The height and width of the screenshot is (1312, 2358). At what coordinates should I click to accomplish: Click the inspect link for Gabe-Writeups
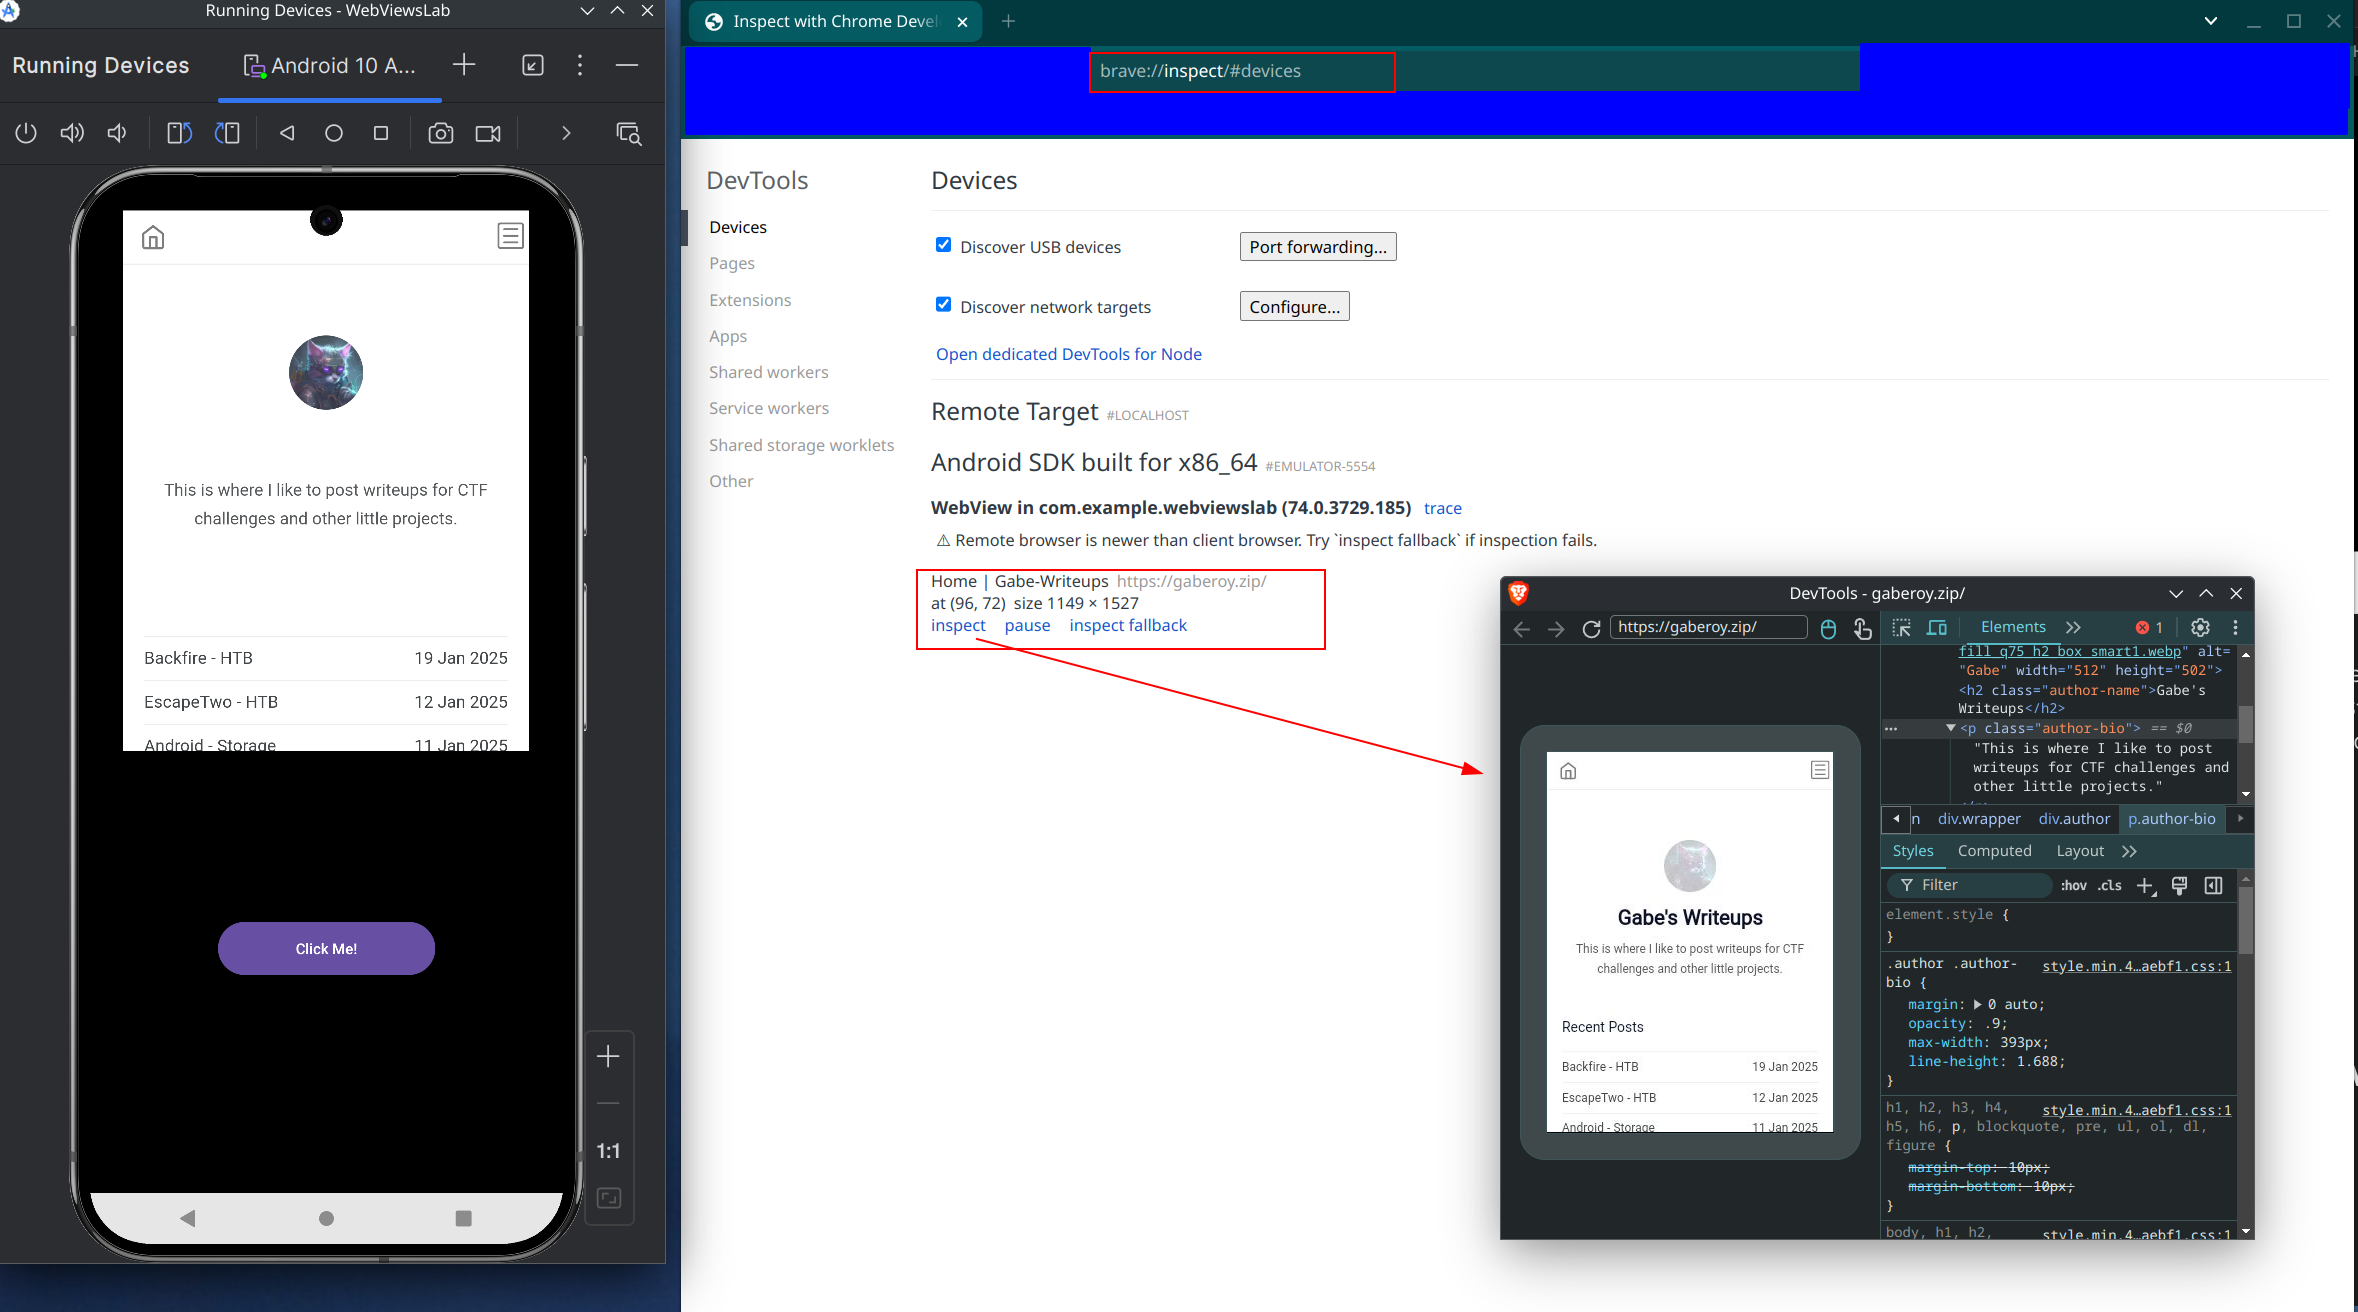tap(958, 625)
